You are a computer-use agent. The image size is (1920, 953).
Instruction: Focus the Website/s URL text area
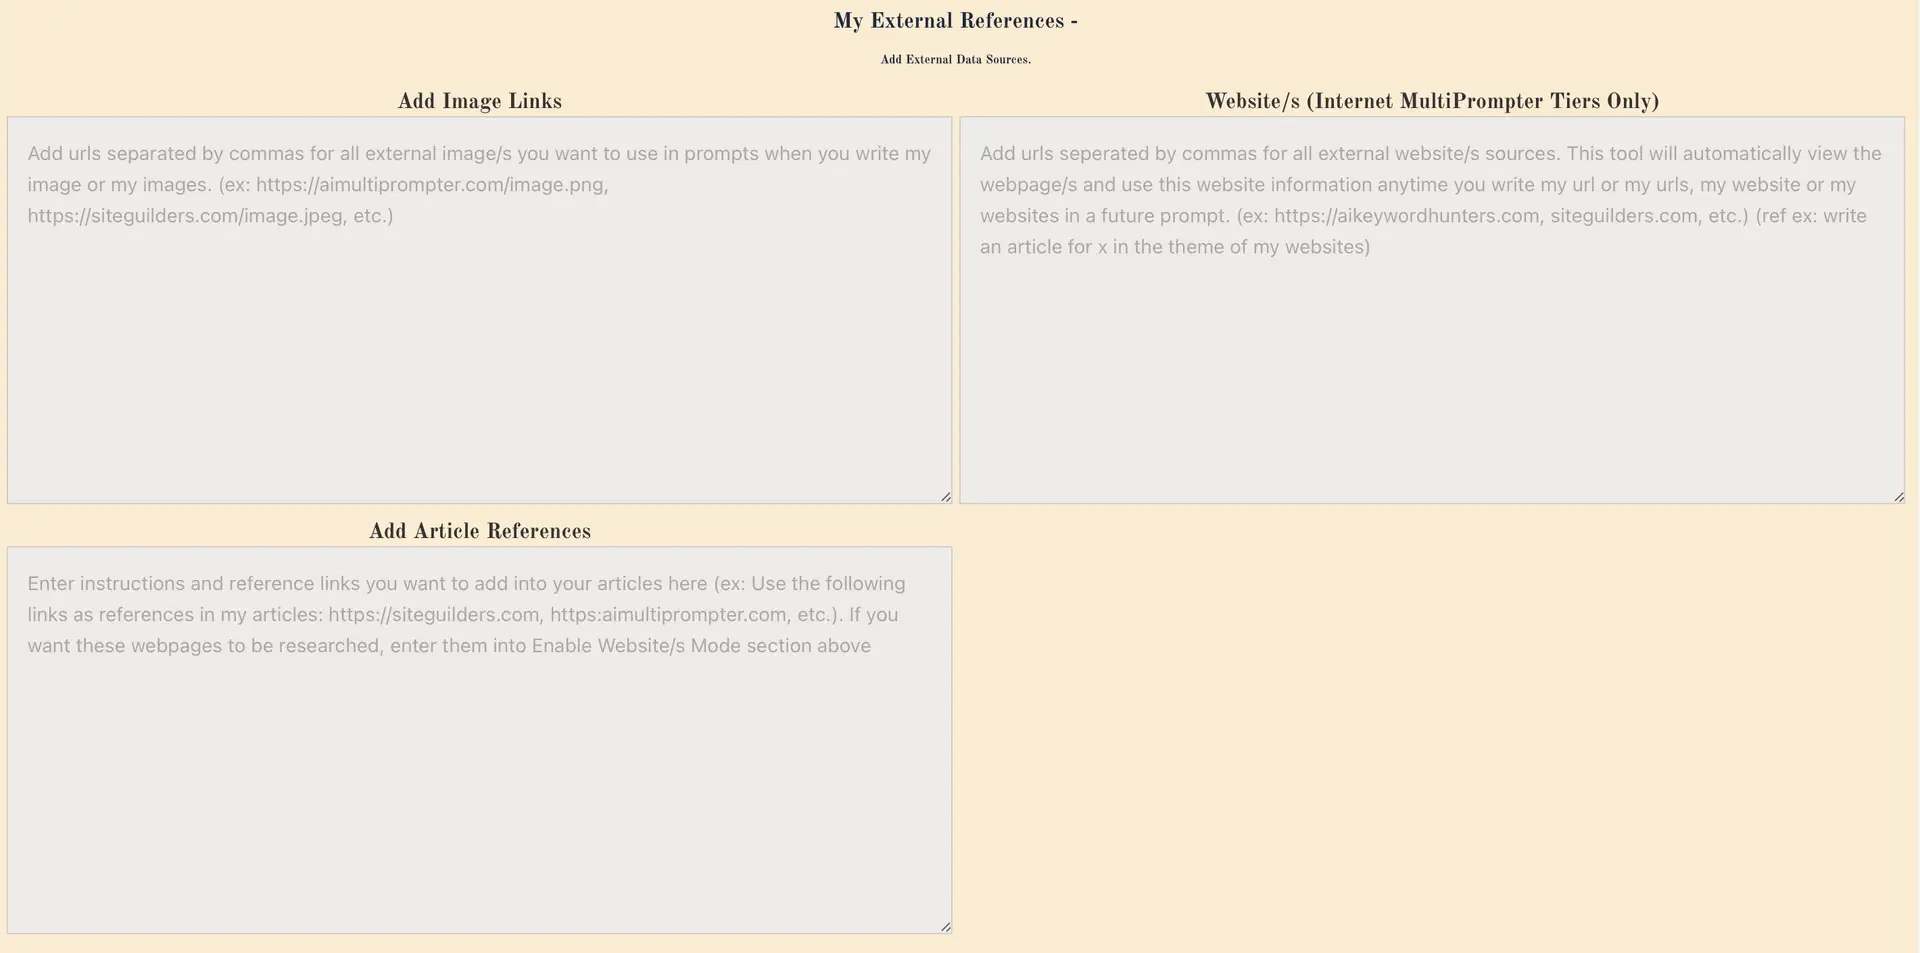coord(1431,370)
